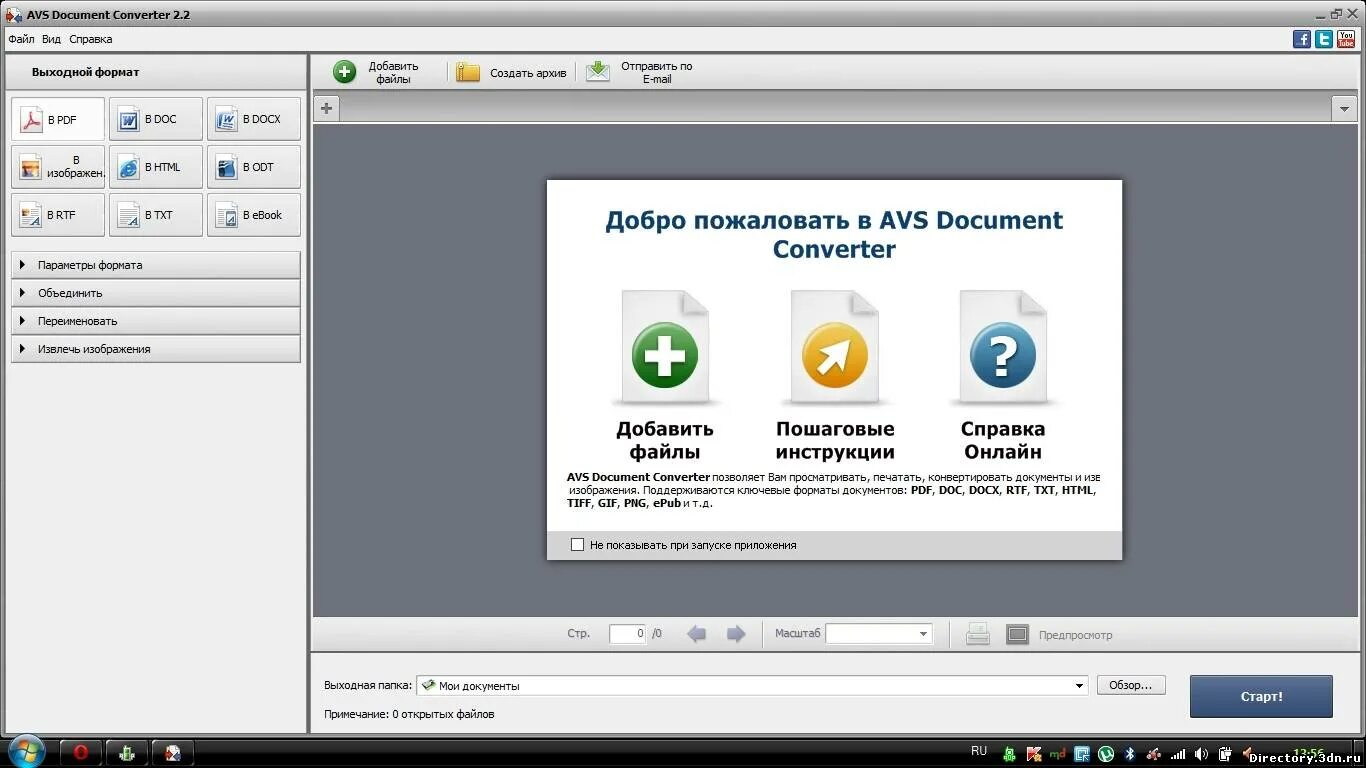This screenshot has width=1366, height=768.
Task: Click 'Добавить файлы' in the top toolbar
Action: [x=378, y=72]
